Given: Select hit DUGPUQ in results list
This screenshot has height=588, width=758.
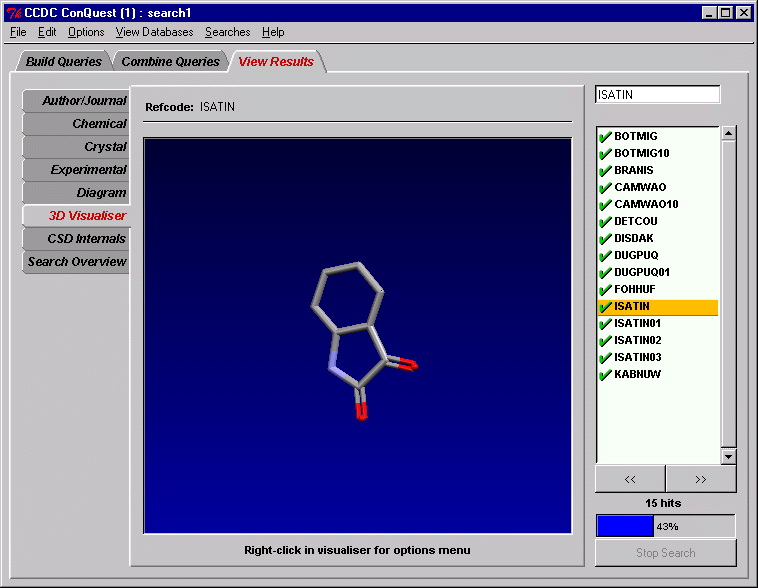Looking at the screenshot, I should coord(636,255).
